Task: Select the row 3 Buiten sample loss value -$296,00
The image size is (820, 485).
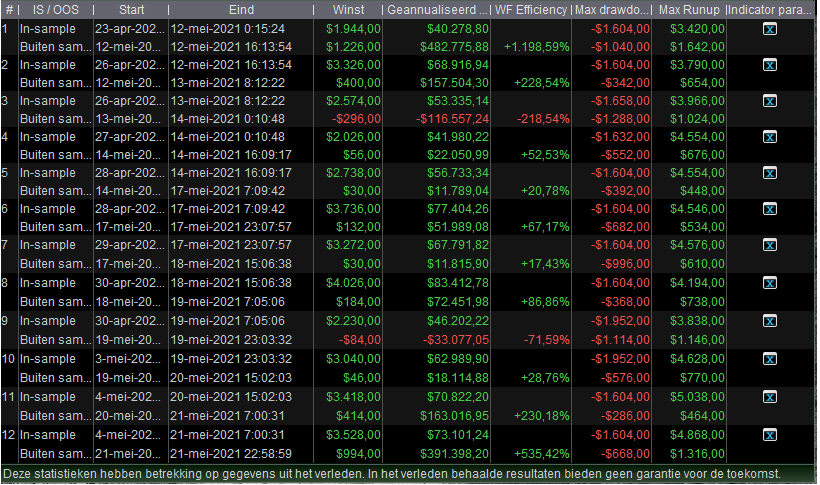Action: click(353, 119)
